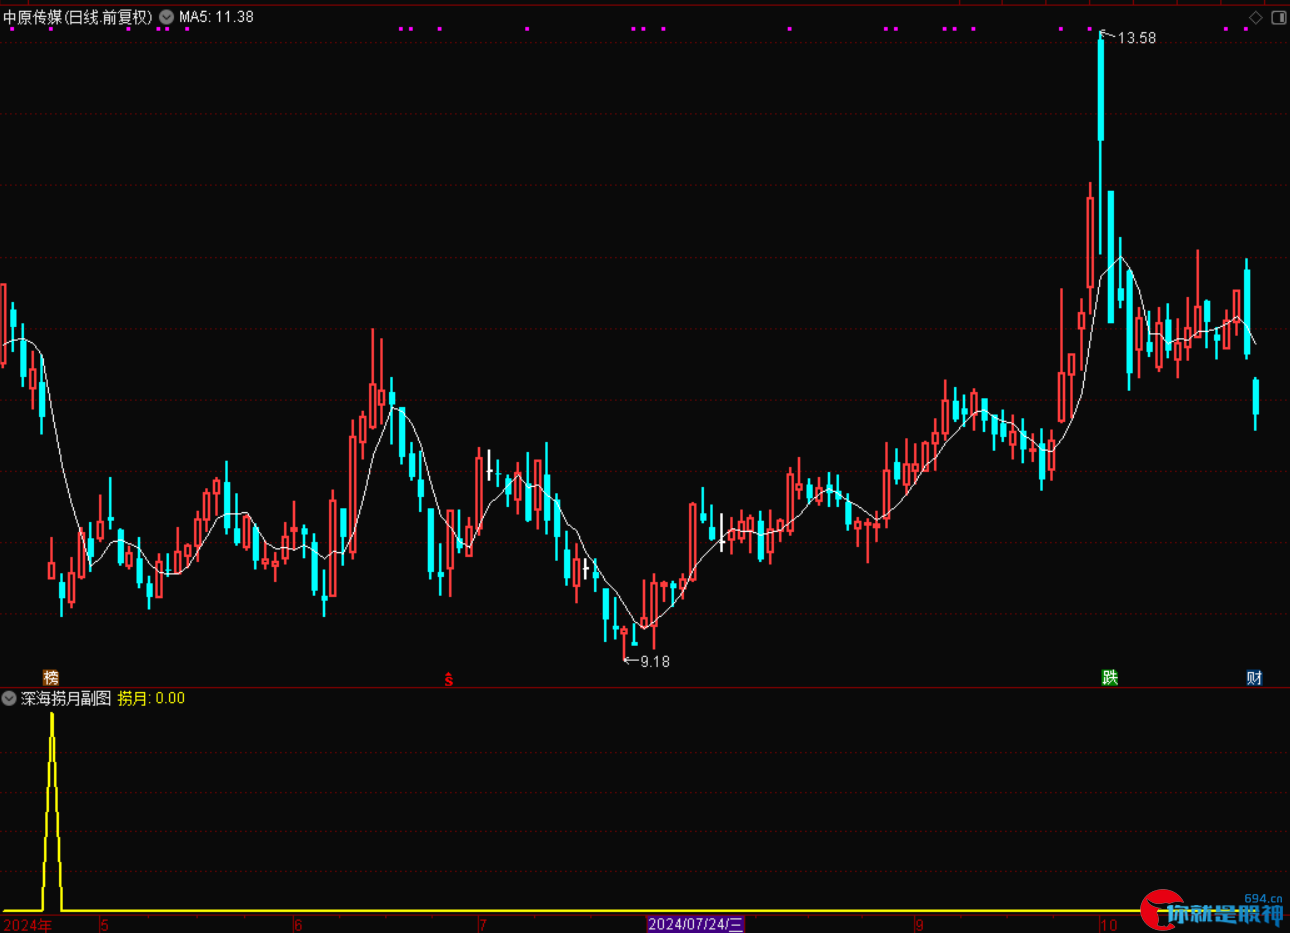Click the highlighted 2024/07/24/三 date label
1290x933 pixels.
click(x=696, y=924)
